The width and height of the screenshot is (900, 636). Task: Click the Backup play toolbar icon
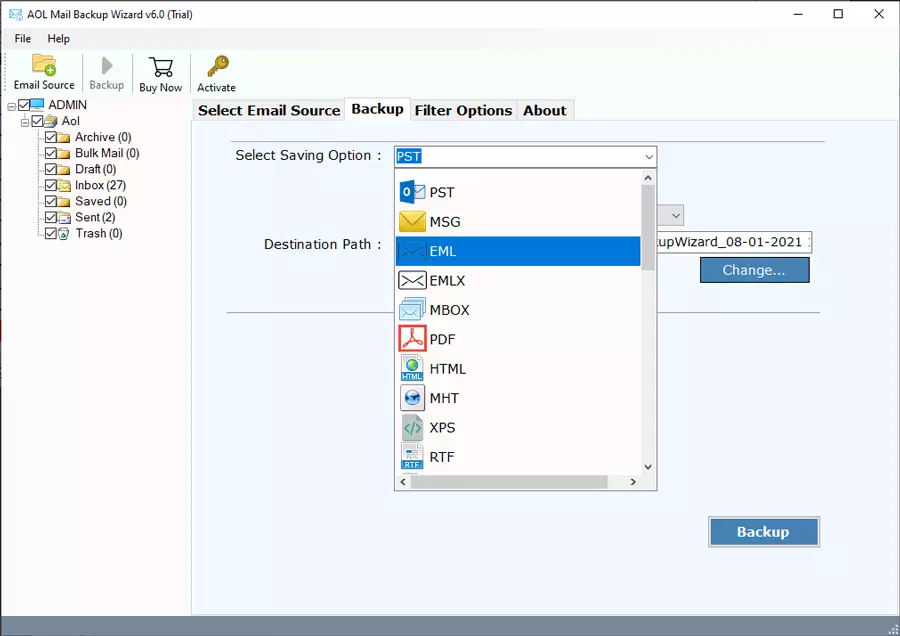click(x=107, y=65)
